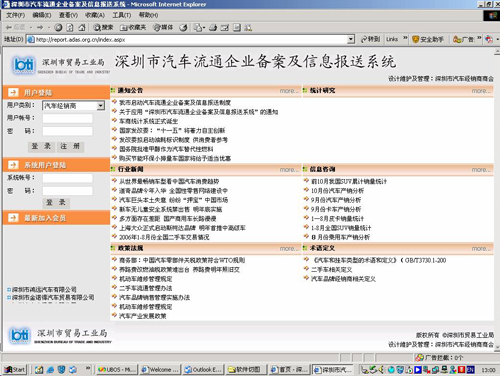The height and width of the screenshot is (376, 500).
Task: Click the 转到 (Go) button
Action: (x=370, y=39)
